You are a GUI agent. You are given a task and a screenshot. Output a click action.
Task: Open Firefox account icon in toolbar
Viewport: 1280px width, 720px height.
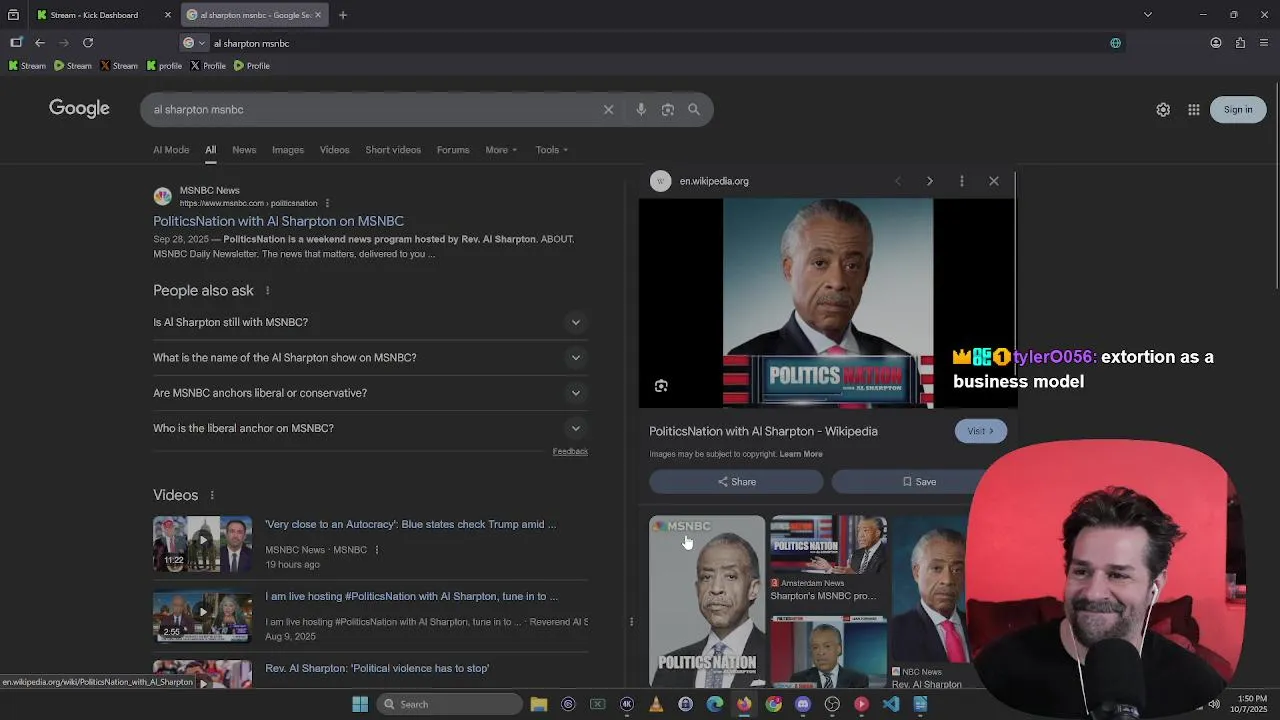point(1216,43)
